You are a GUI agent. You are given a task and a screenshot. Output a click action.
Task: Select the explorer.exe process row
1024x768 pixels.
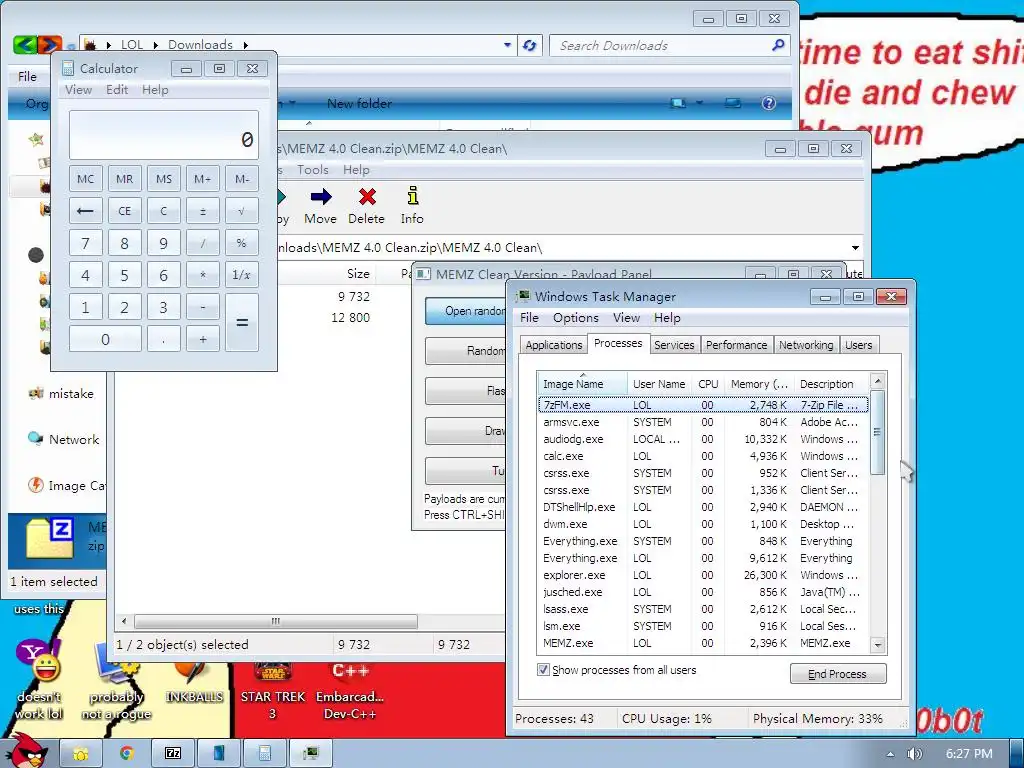704,575
